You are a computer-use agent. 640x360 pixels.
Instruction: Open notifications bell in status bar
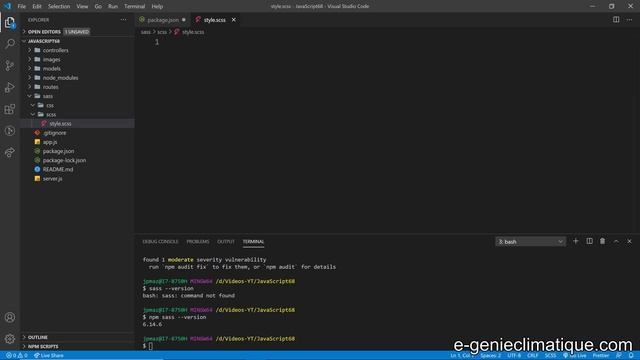(631, 356)
